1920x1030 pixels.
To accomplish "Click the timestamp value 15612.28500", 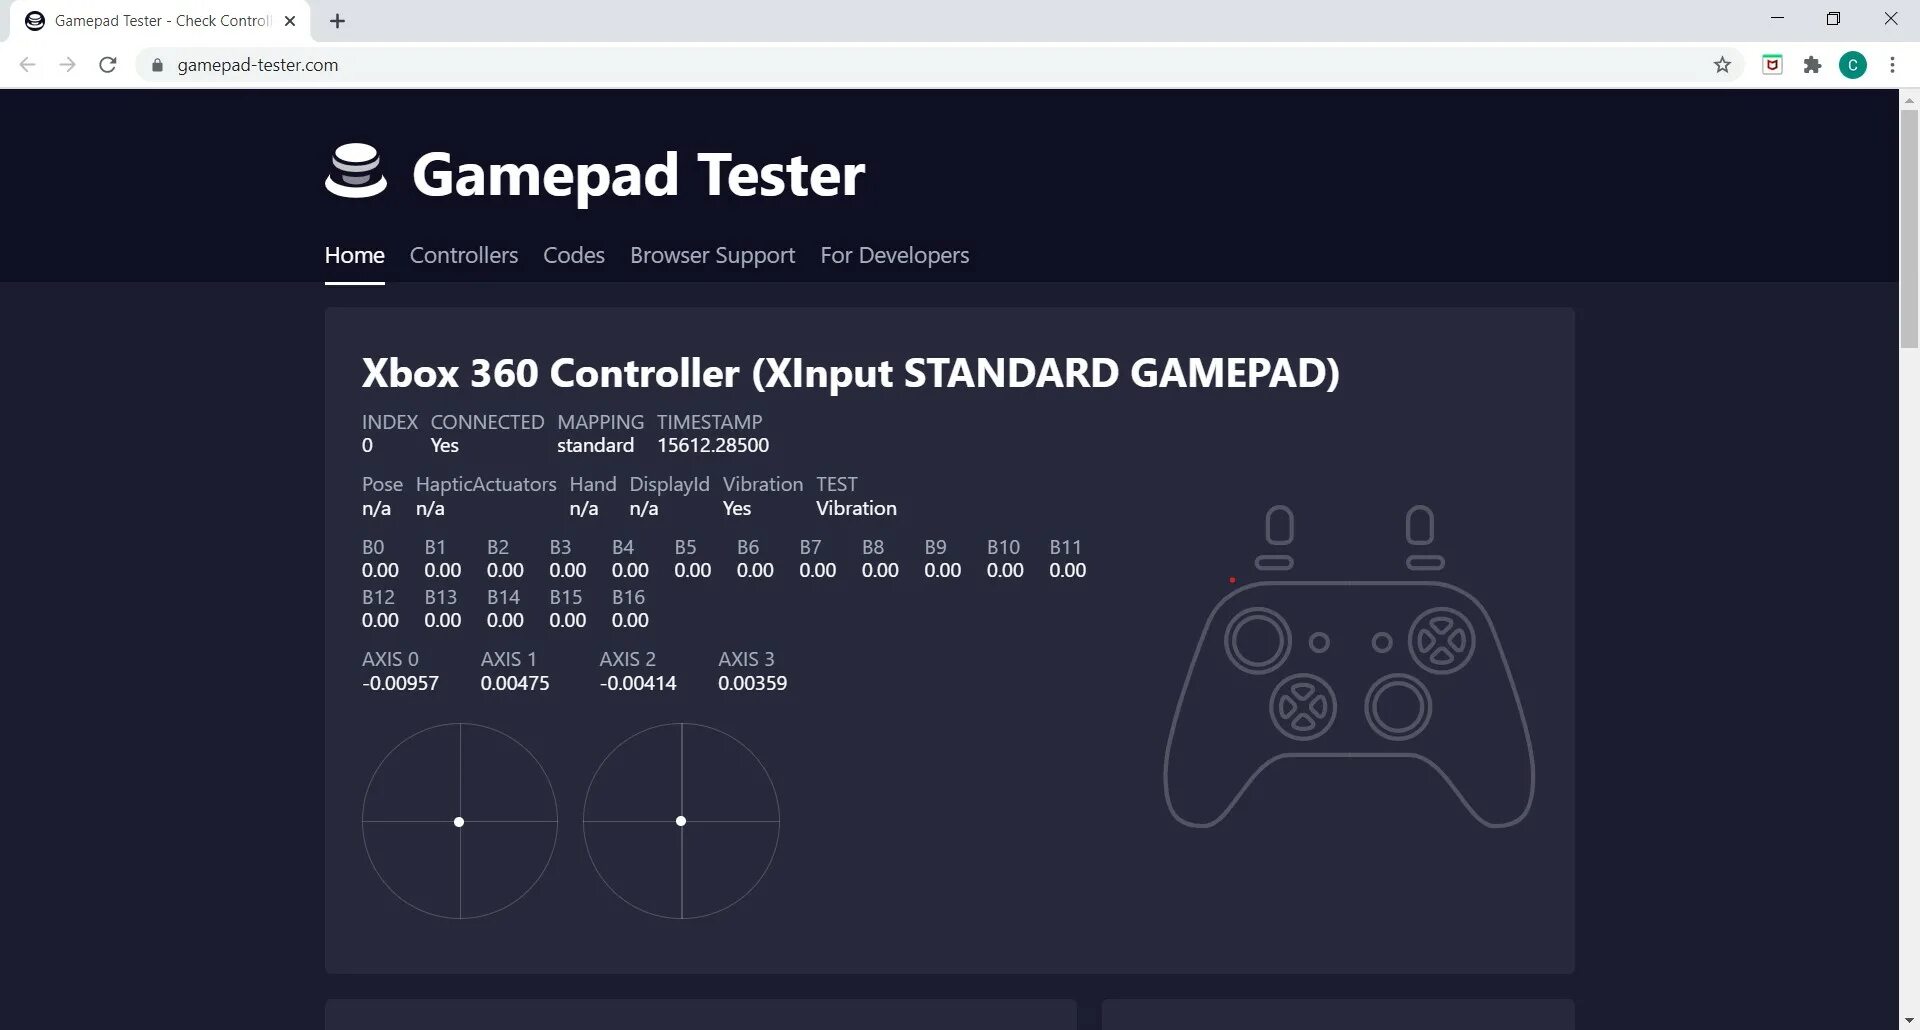I will 713,445.
